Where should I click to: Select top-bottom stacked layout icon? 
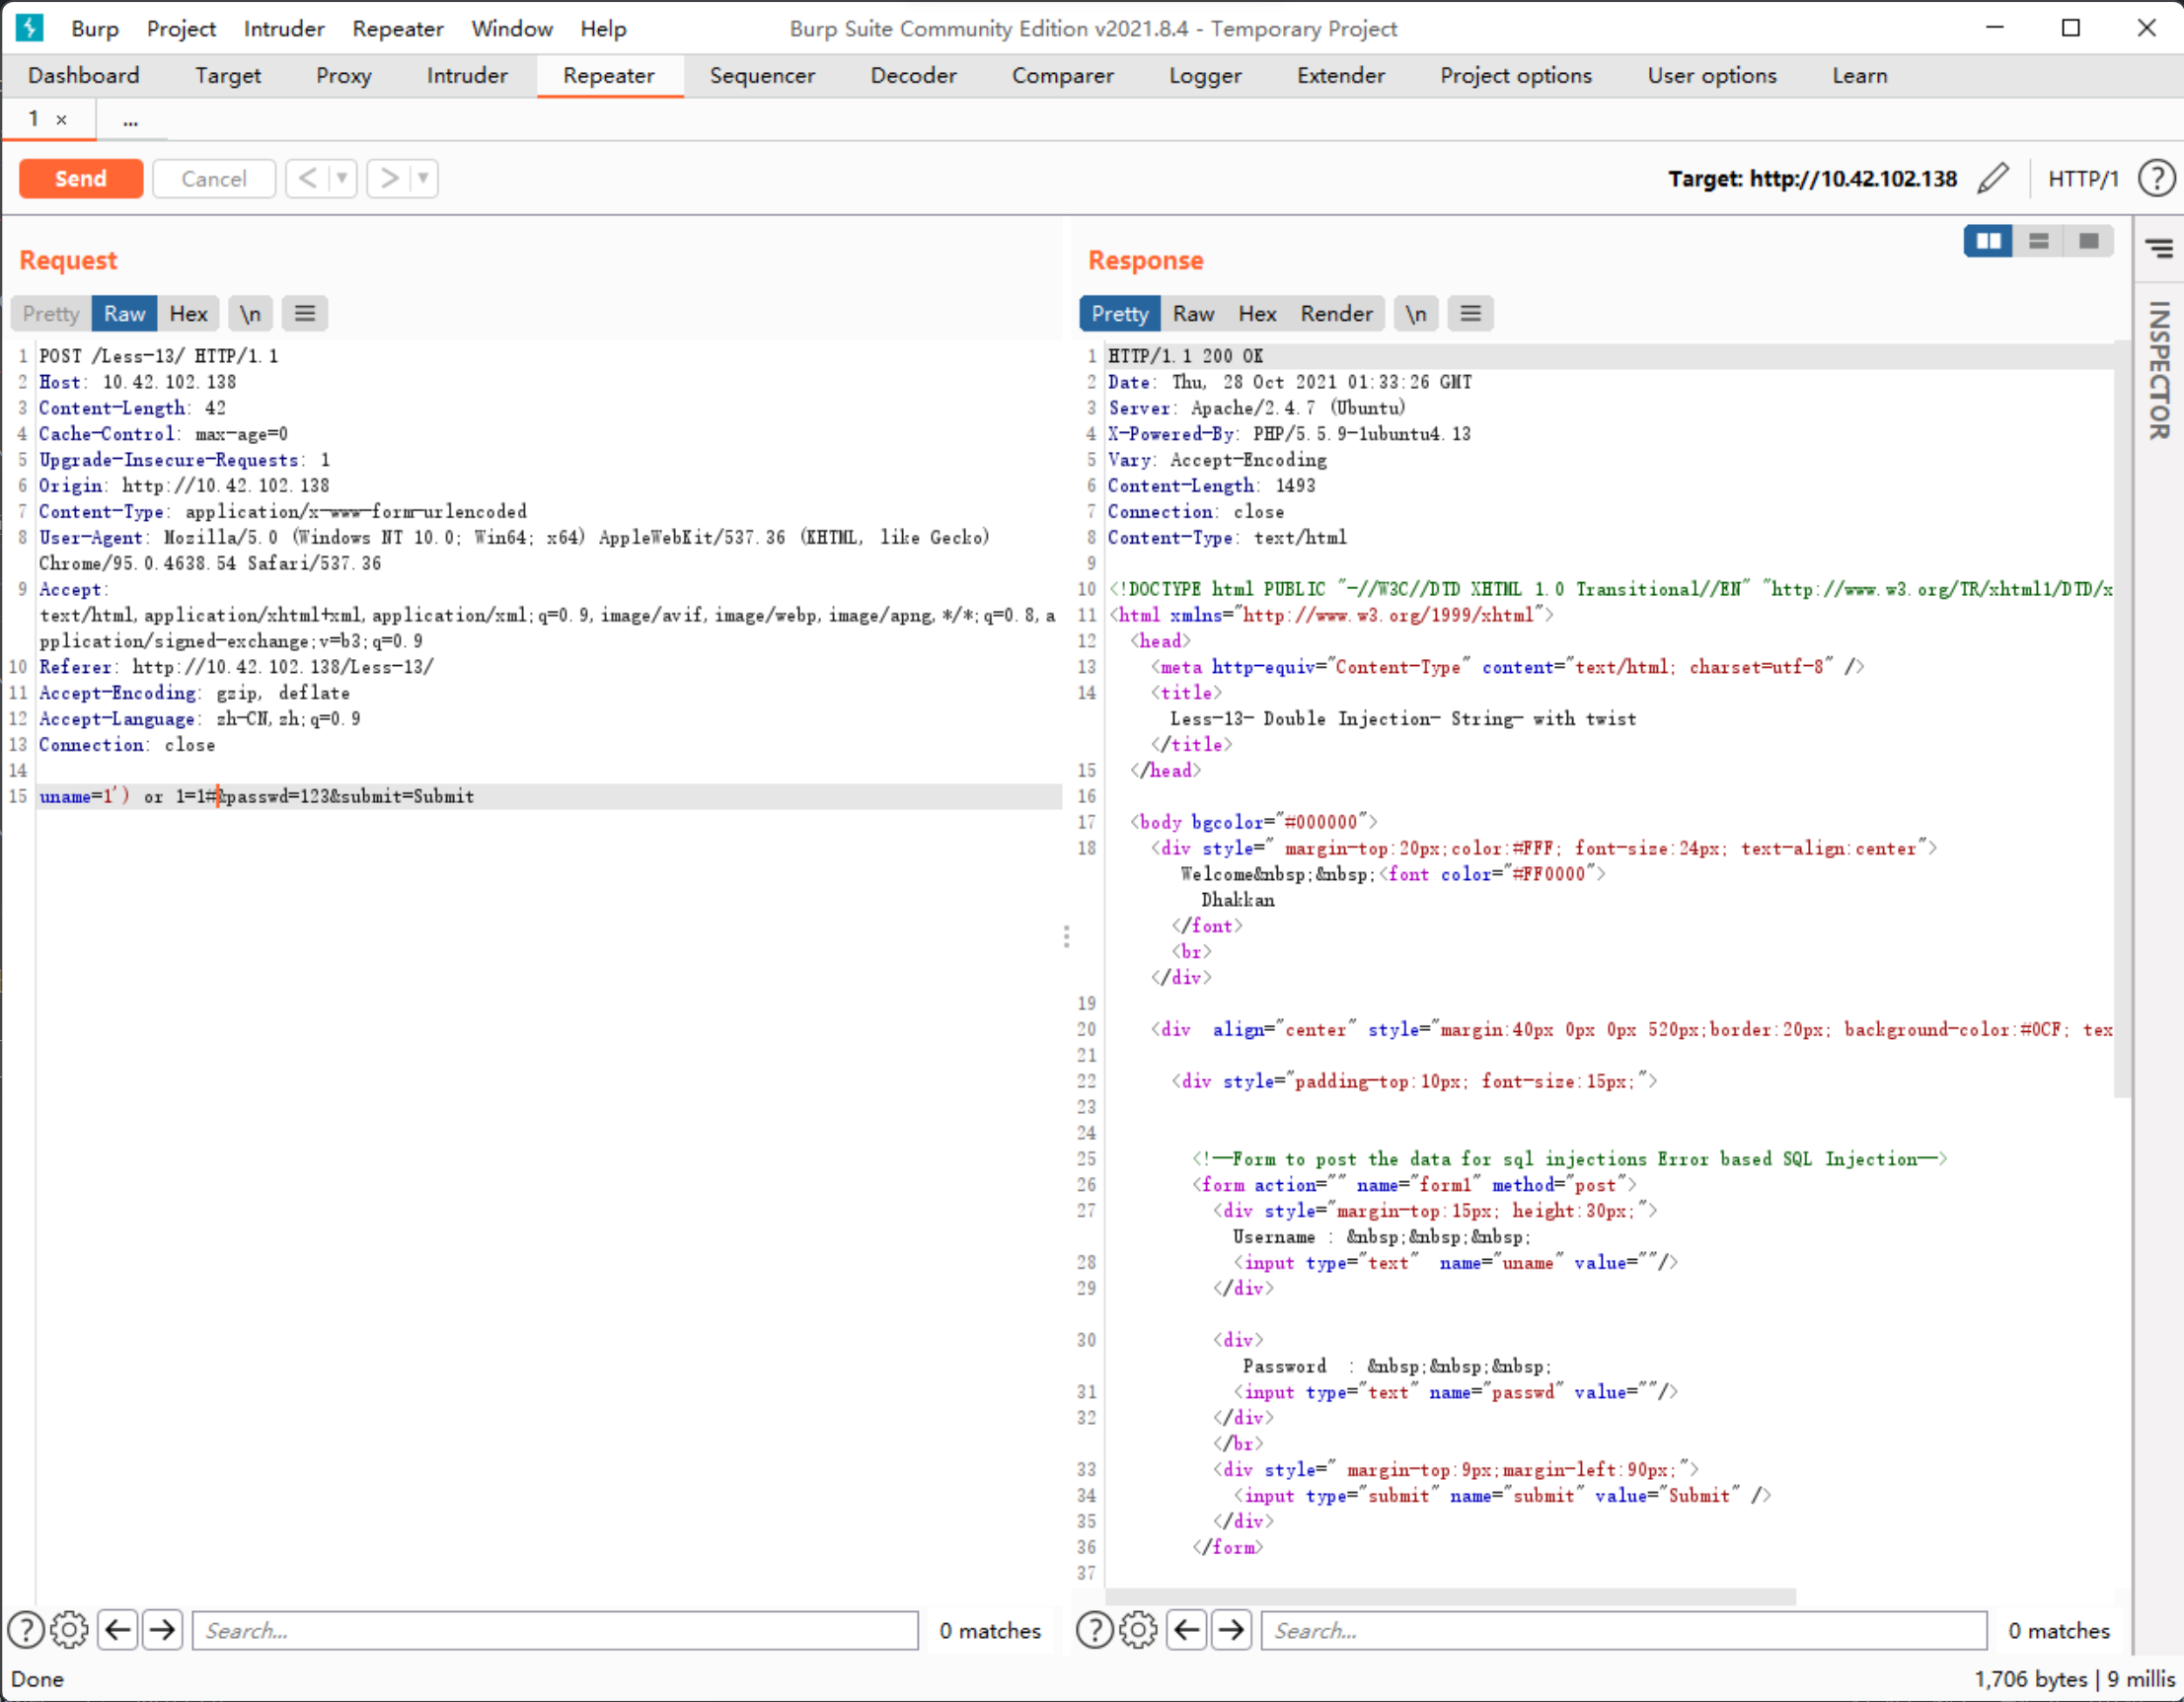point(2038,241)
